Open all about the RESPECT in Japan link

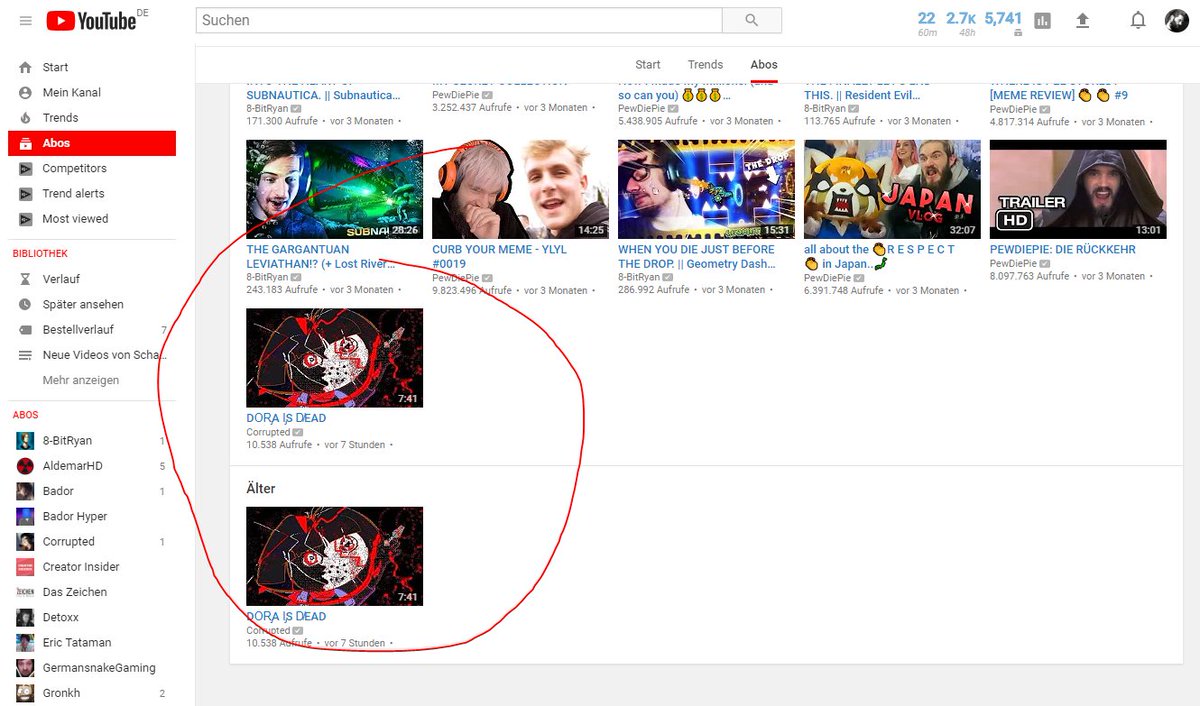pyautogui.click(x=880, y=257)
